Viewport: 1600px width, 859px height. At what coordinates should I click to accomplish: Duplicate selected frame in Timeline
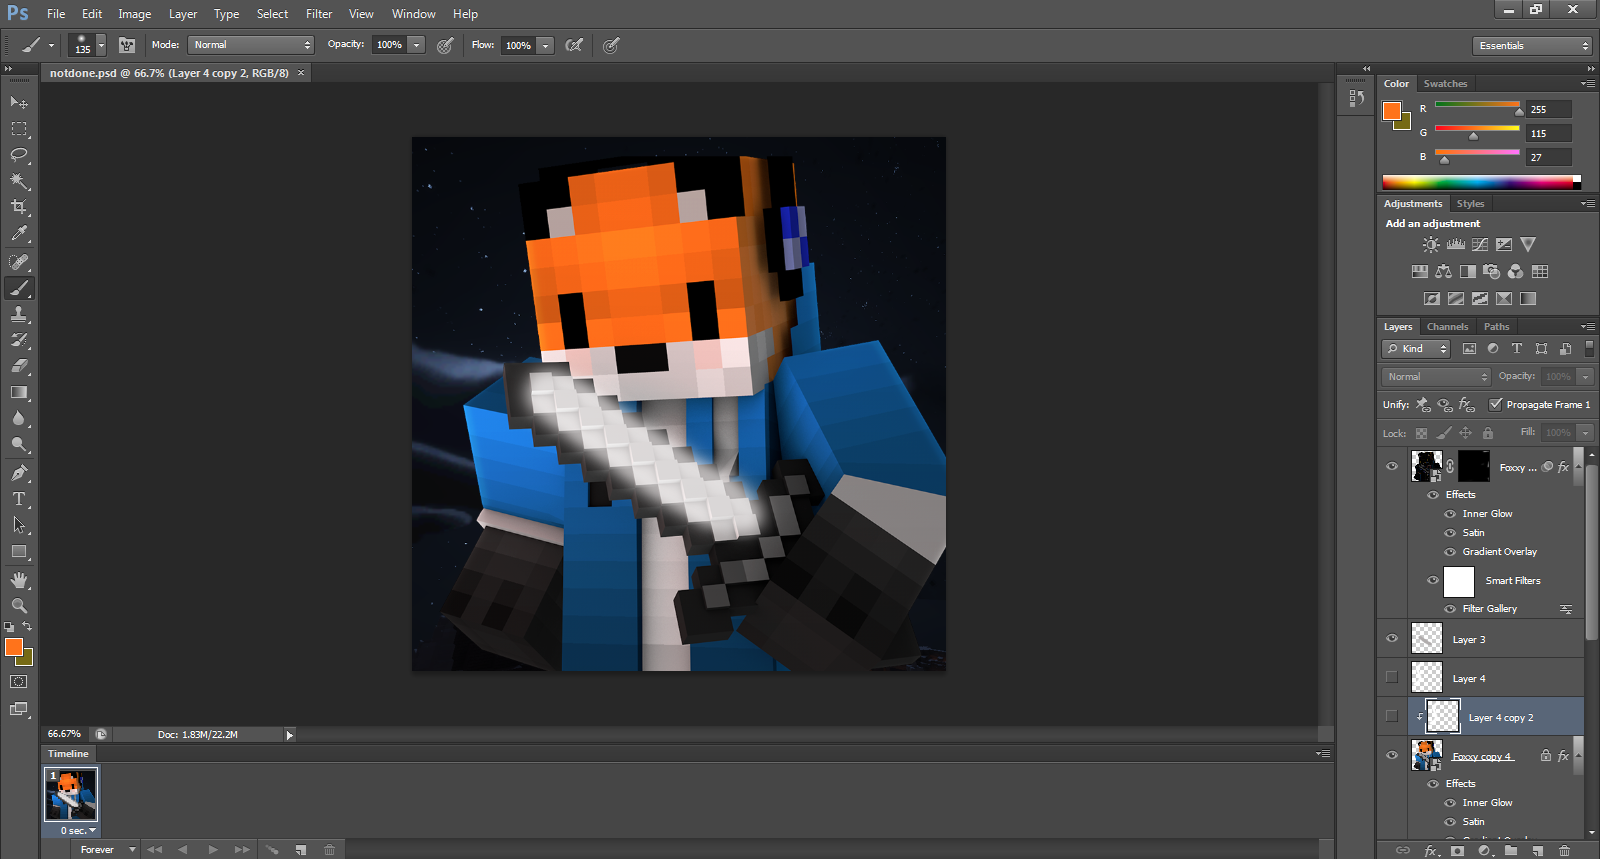coord(300,850)
